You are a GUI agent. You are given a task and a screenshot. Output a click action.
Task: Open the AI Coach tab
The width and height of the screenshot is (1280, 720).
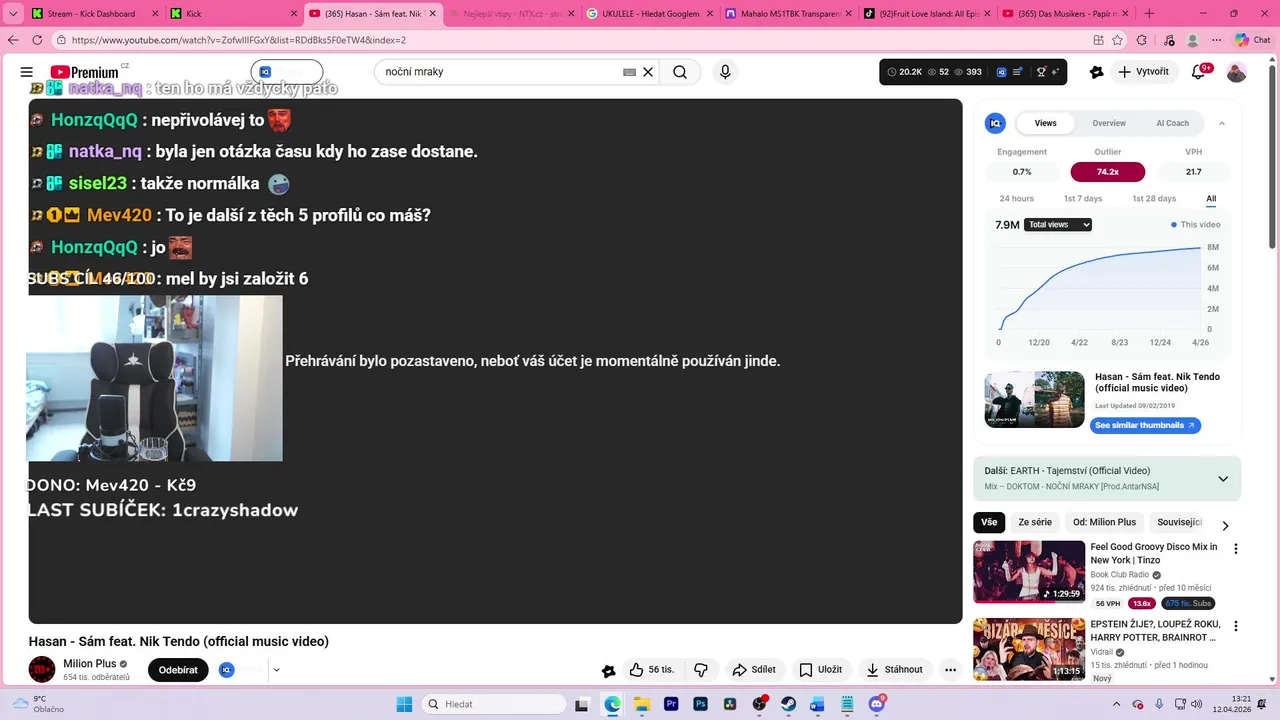pyautogui.click(x=1172, y=123)
